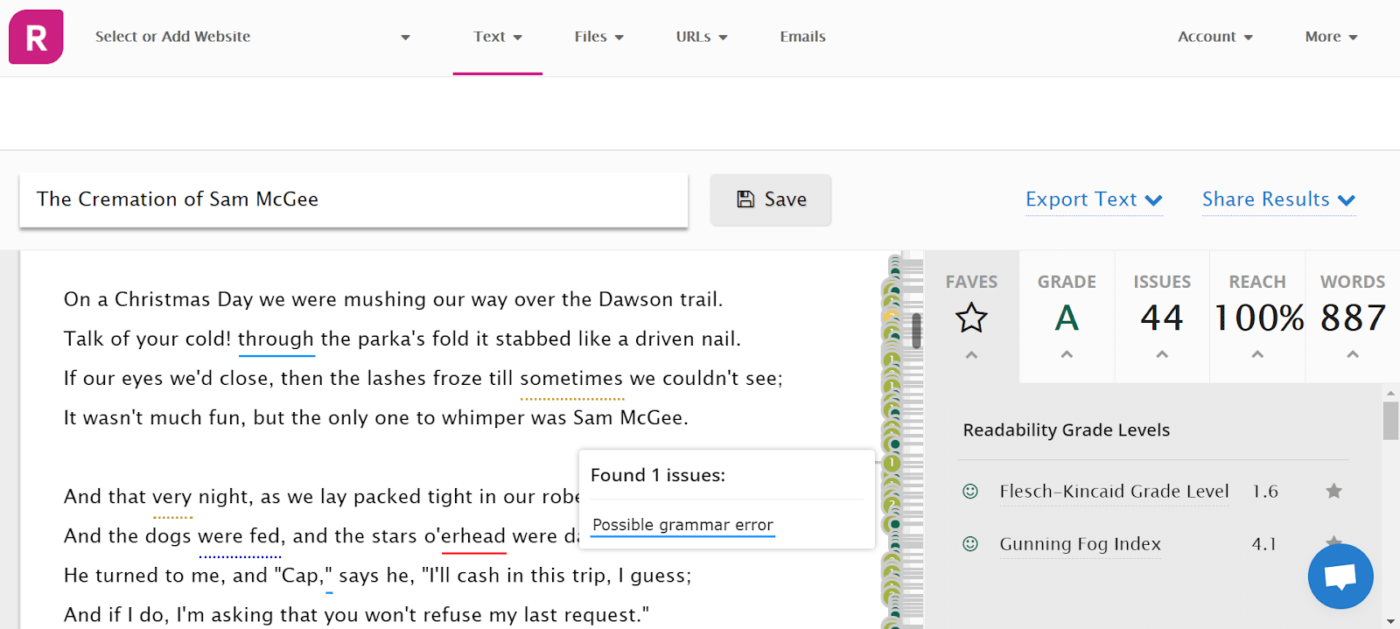The height and width of the screenshot is (629, 1400).
Task: Click the Save button
Action: pos(770,200)
